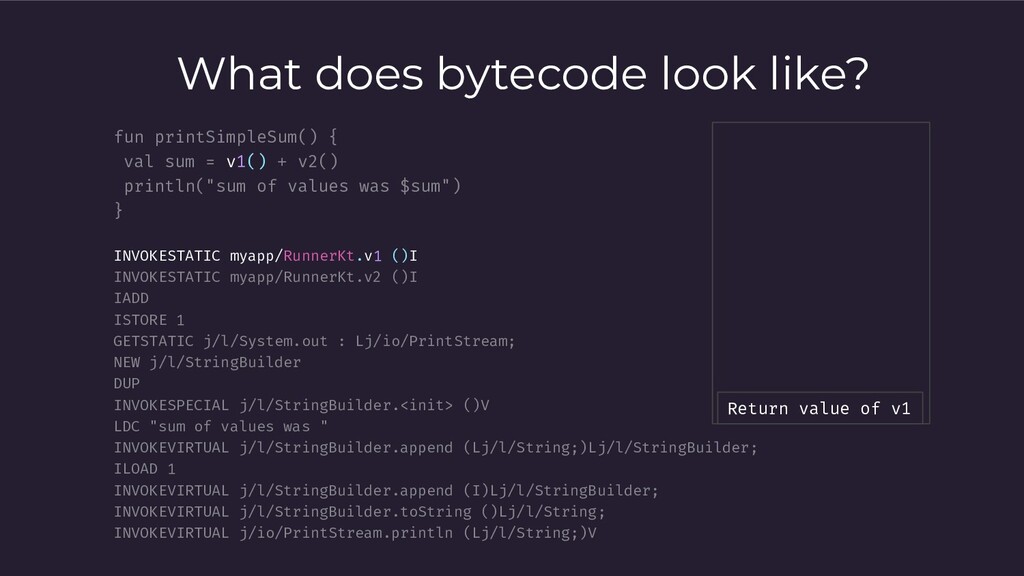Click the 'ILOAD 1' instruction
This screenshot has height=576, width=1024.
144,469
